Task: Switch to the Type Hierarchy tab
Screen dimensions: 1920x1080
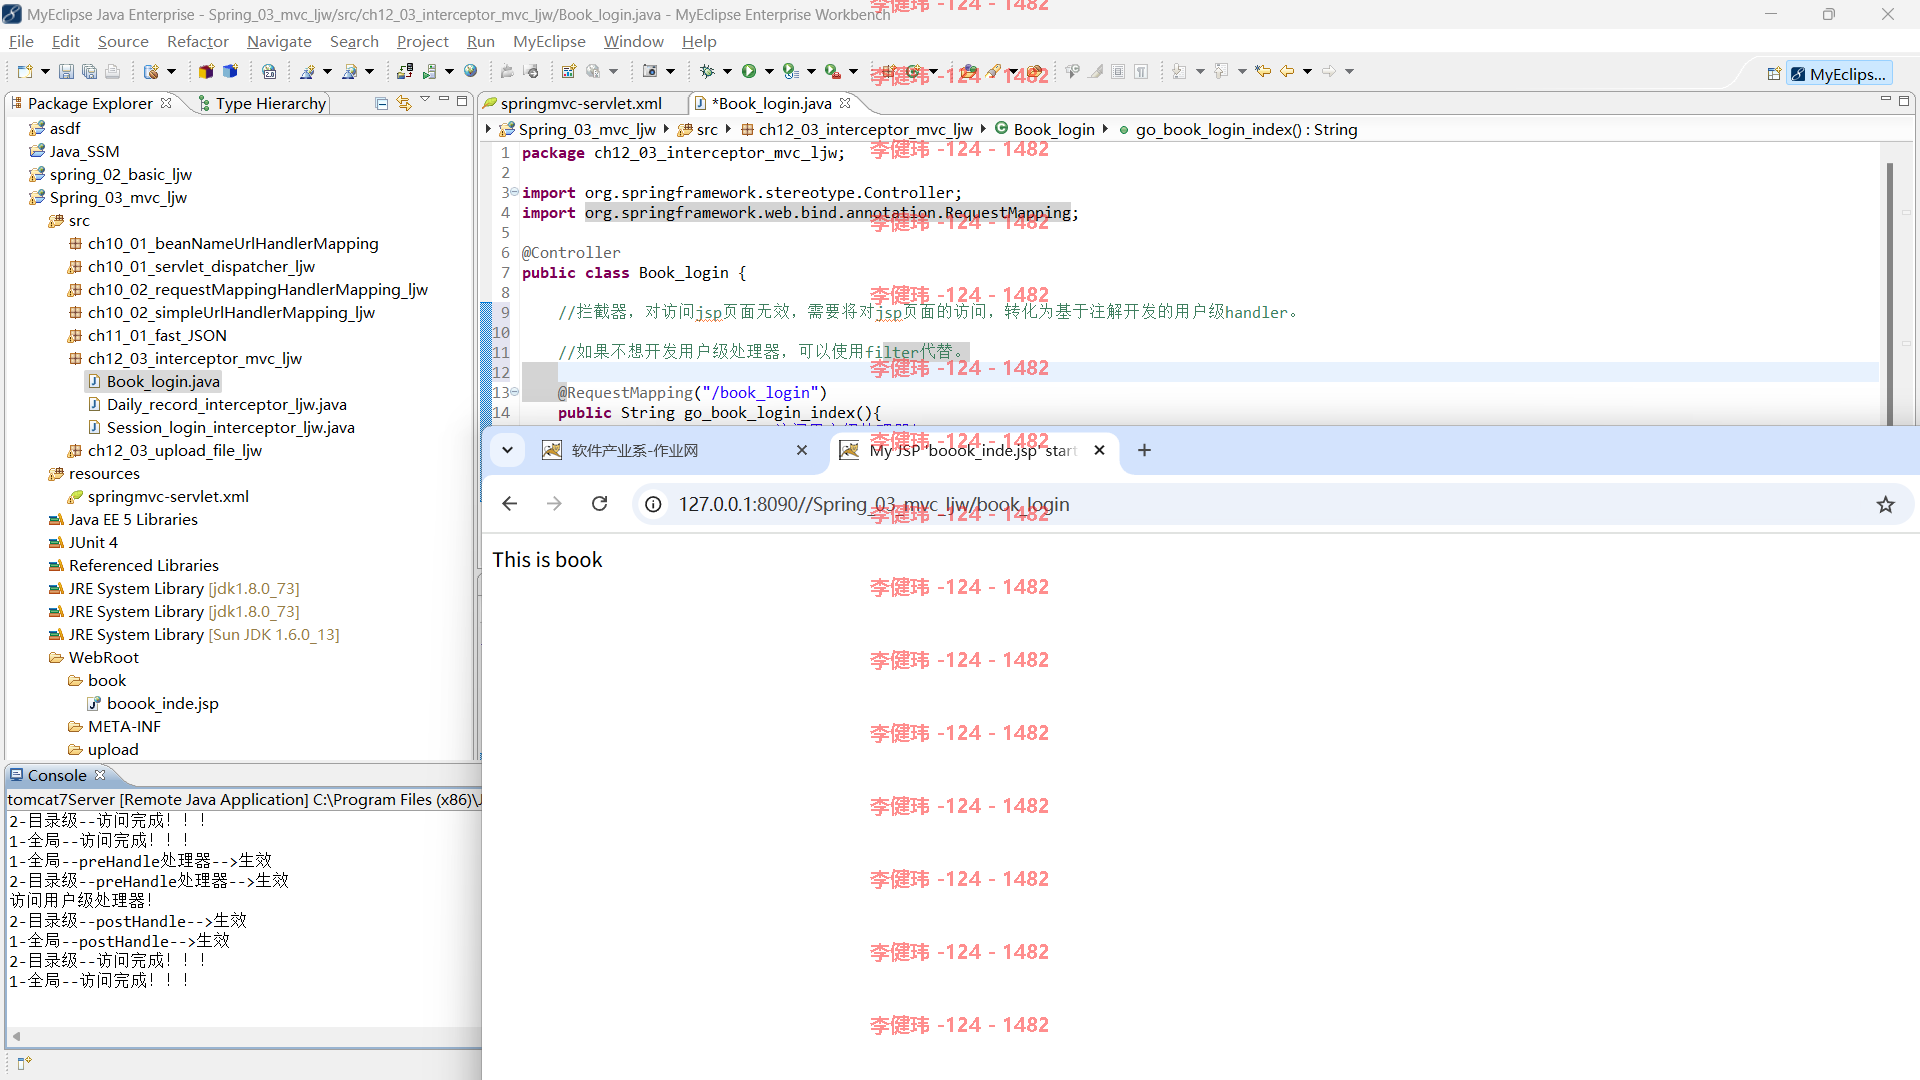Action: (262, 103)
